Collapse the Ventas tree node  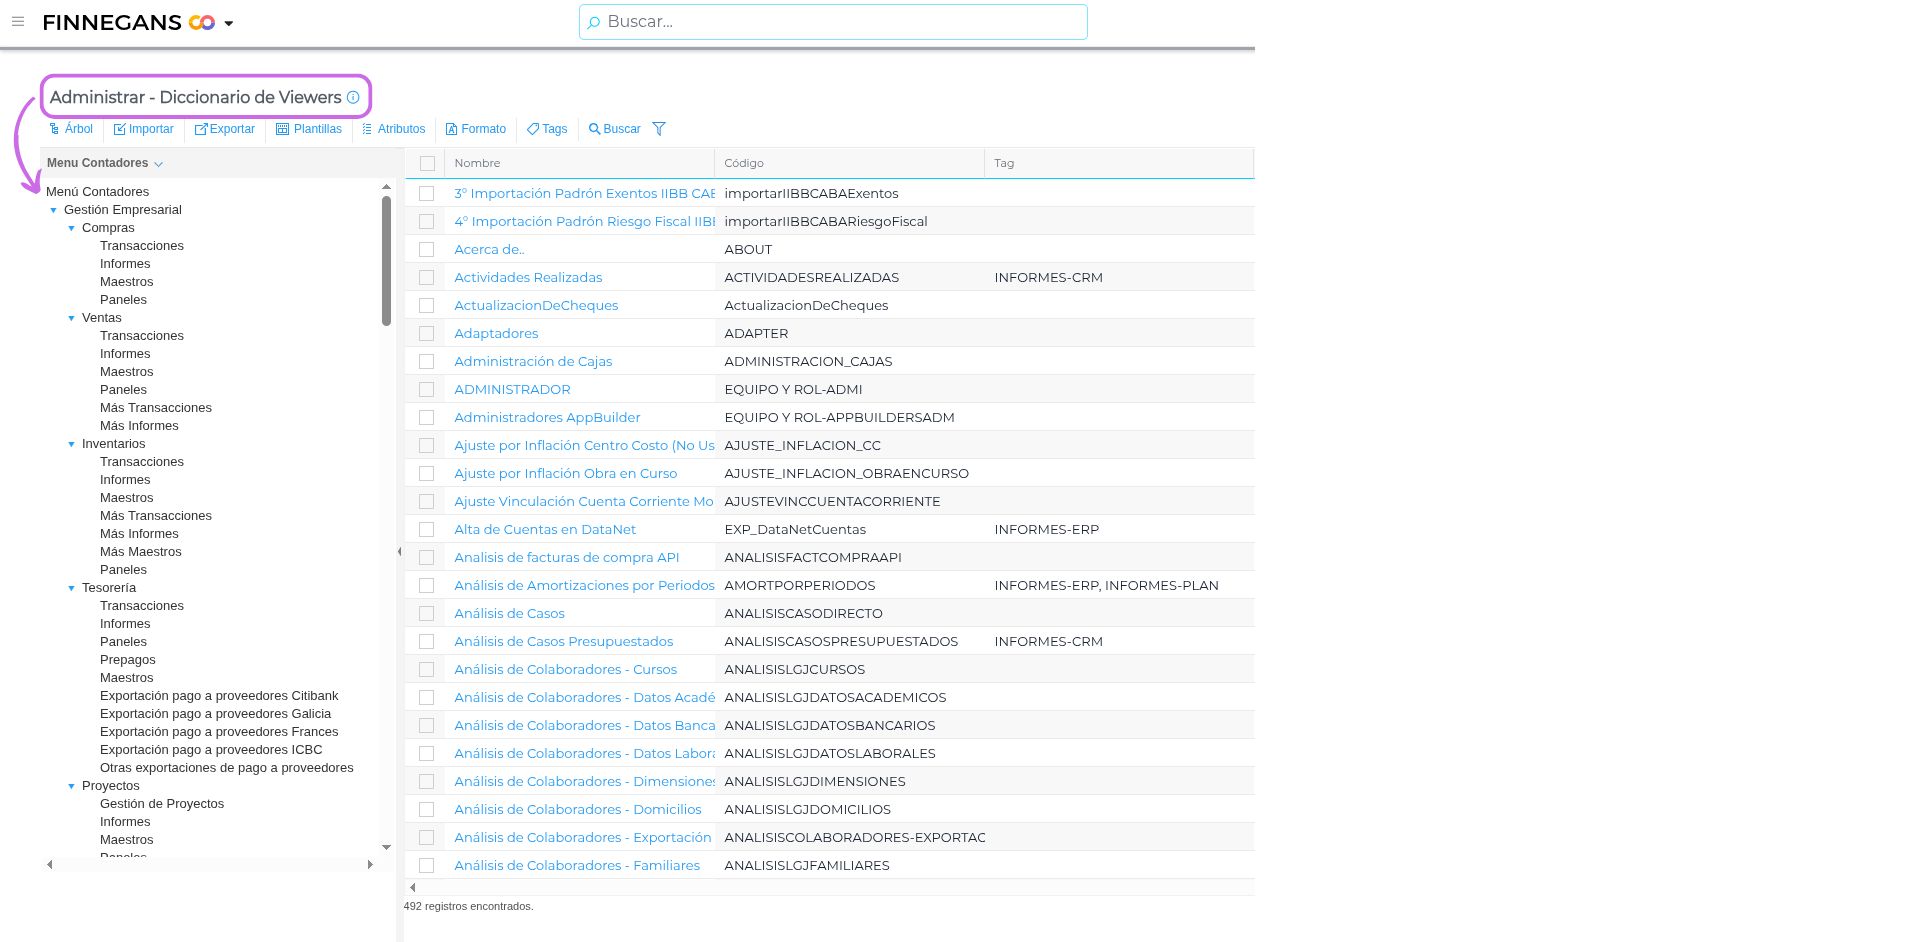click(x=72, y=318)
